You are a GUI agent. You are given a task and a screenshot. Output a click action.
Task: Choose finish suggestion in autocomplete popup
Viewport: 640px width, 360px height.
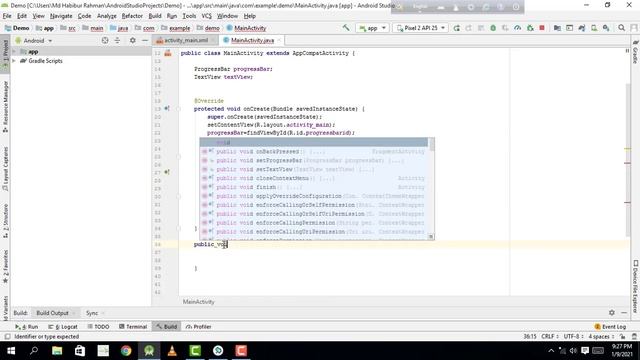[x=313, y=187]
